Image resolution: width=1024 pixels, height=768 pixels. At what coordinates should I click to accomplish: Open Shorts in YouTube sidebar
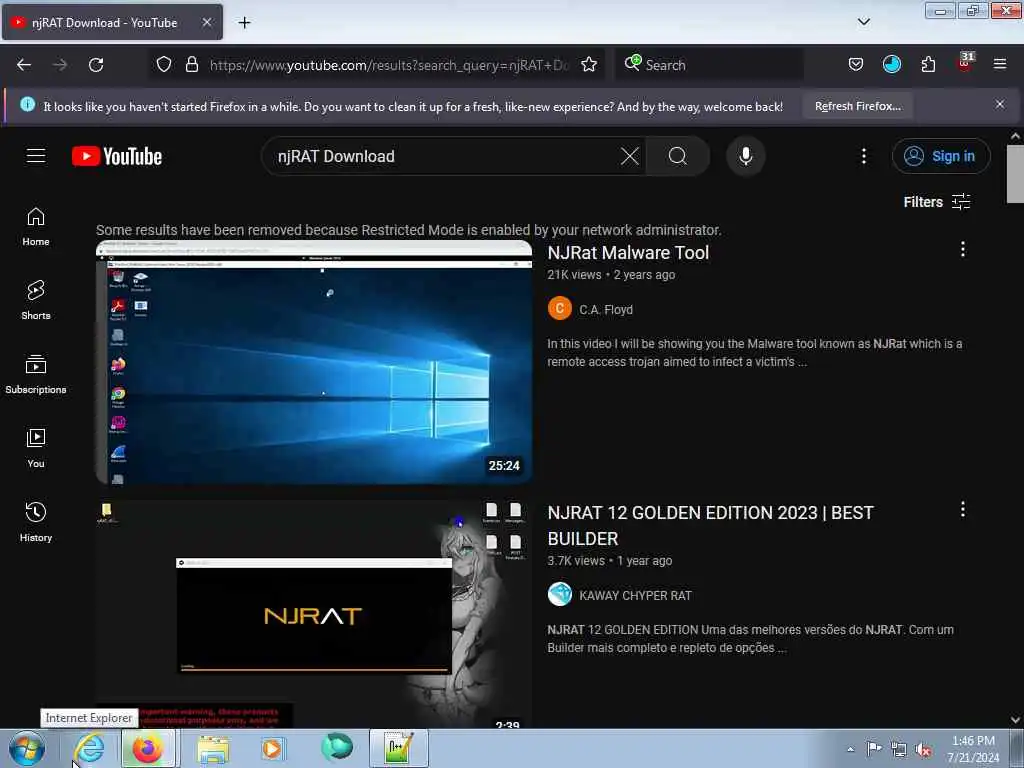pyautogui.click(x=36, y=300)
